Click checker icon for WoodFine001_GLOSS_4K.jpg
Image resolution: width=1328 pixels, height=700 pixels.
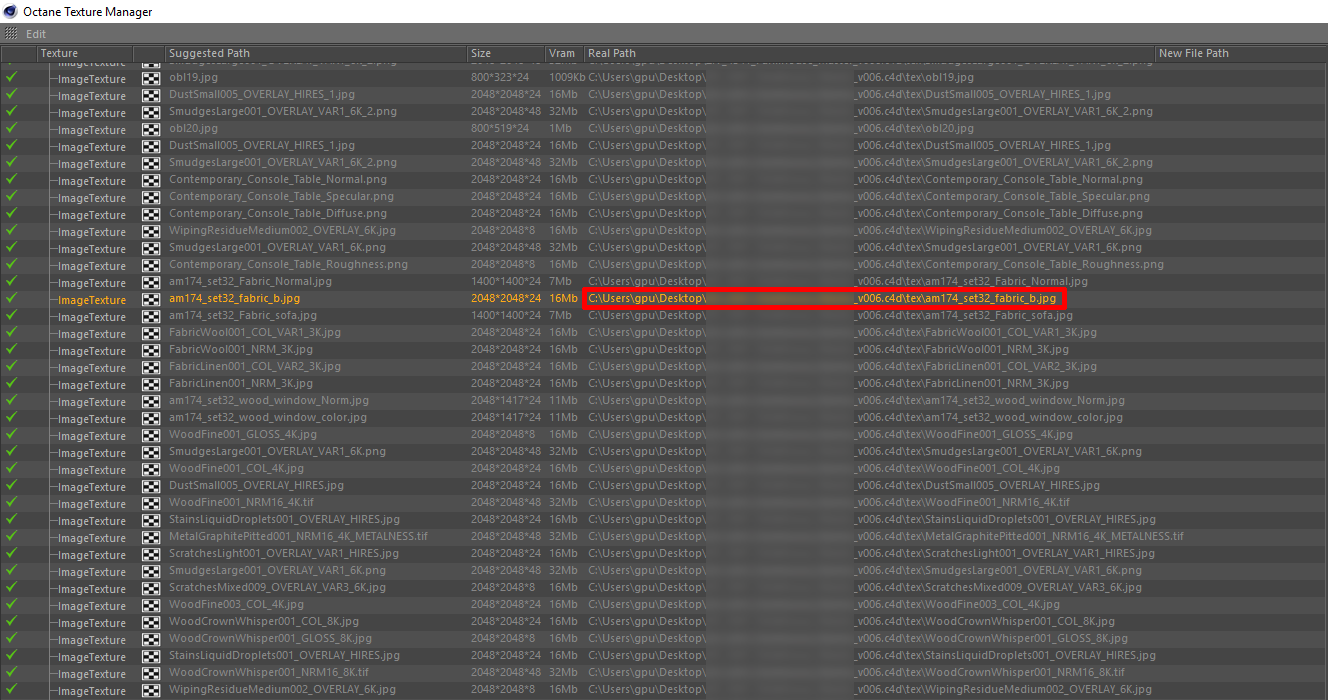pos(151,435)
